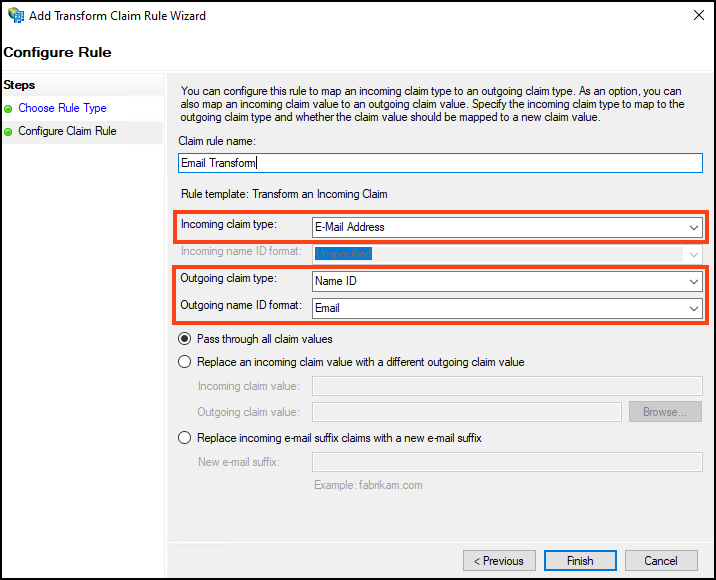Image resolution: width=716 pixels, height=580 pixels.
Task: Click into the Claim rule name field
Action: pos(440,163)
